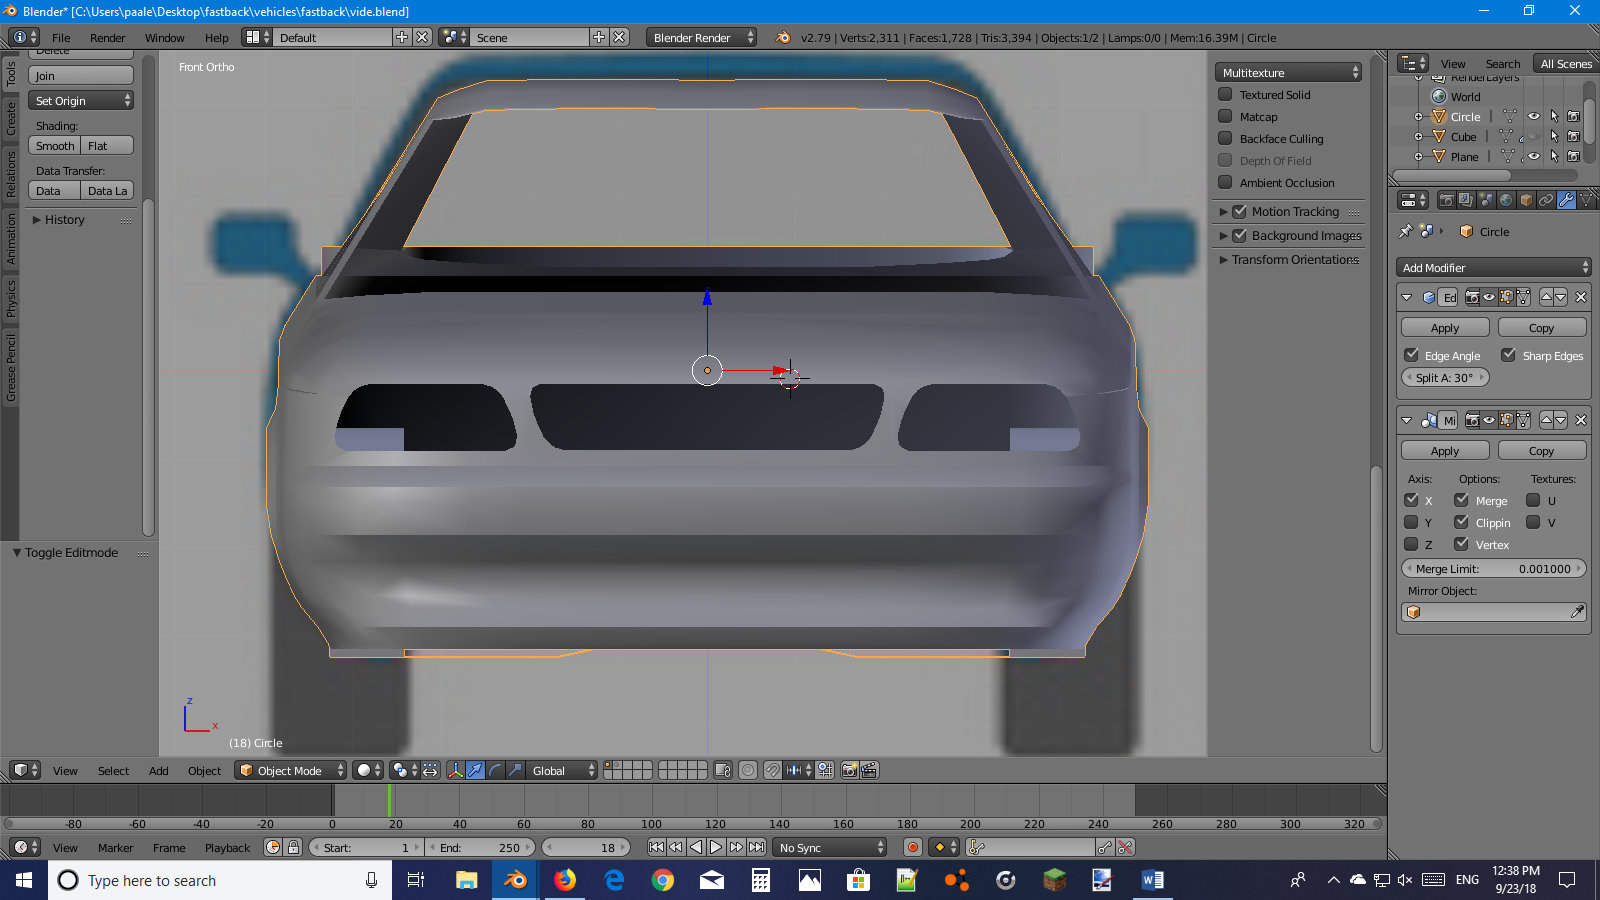Hide the Plane object via eye icon
The width and height of the screenshot is (1600, 900).
pos(1534,156)
